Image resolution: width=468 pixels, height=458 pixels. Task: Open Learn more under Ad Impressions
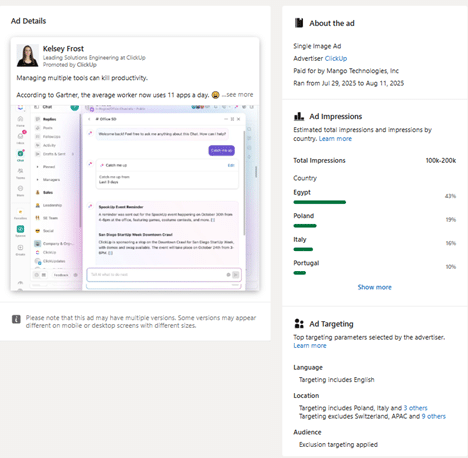(x=335, y=139)
